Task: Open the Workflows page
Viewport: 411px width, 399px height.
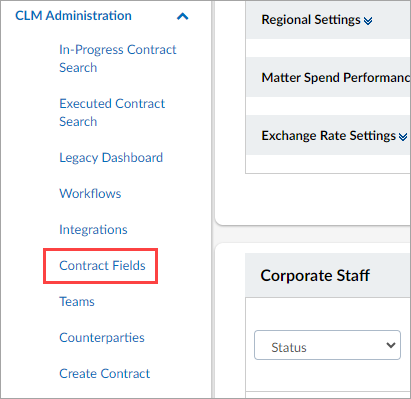Action: tap(90, 193)
